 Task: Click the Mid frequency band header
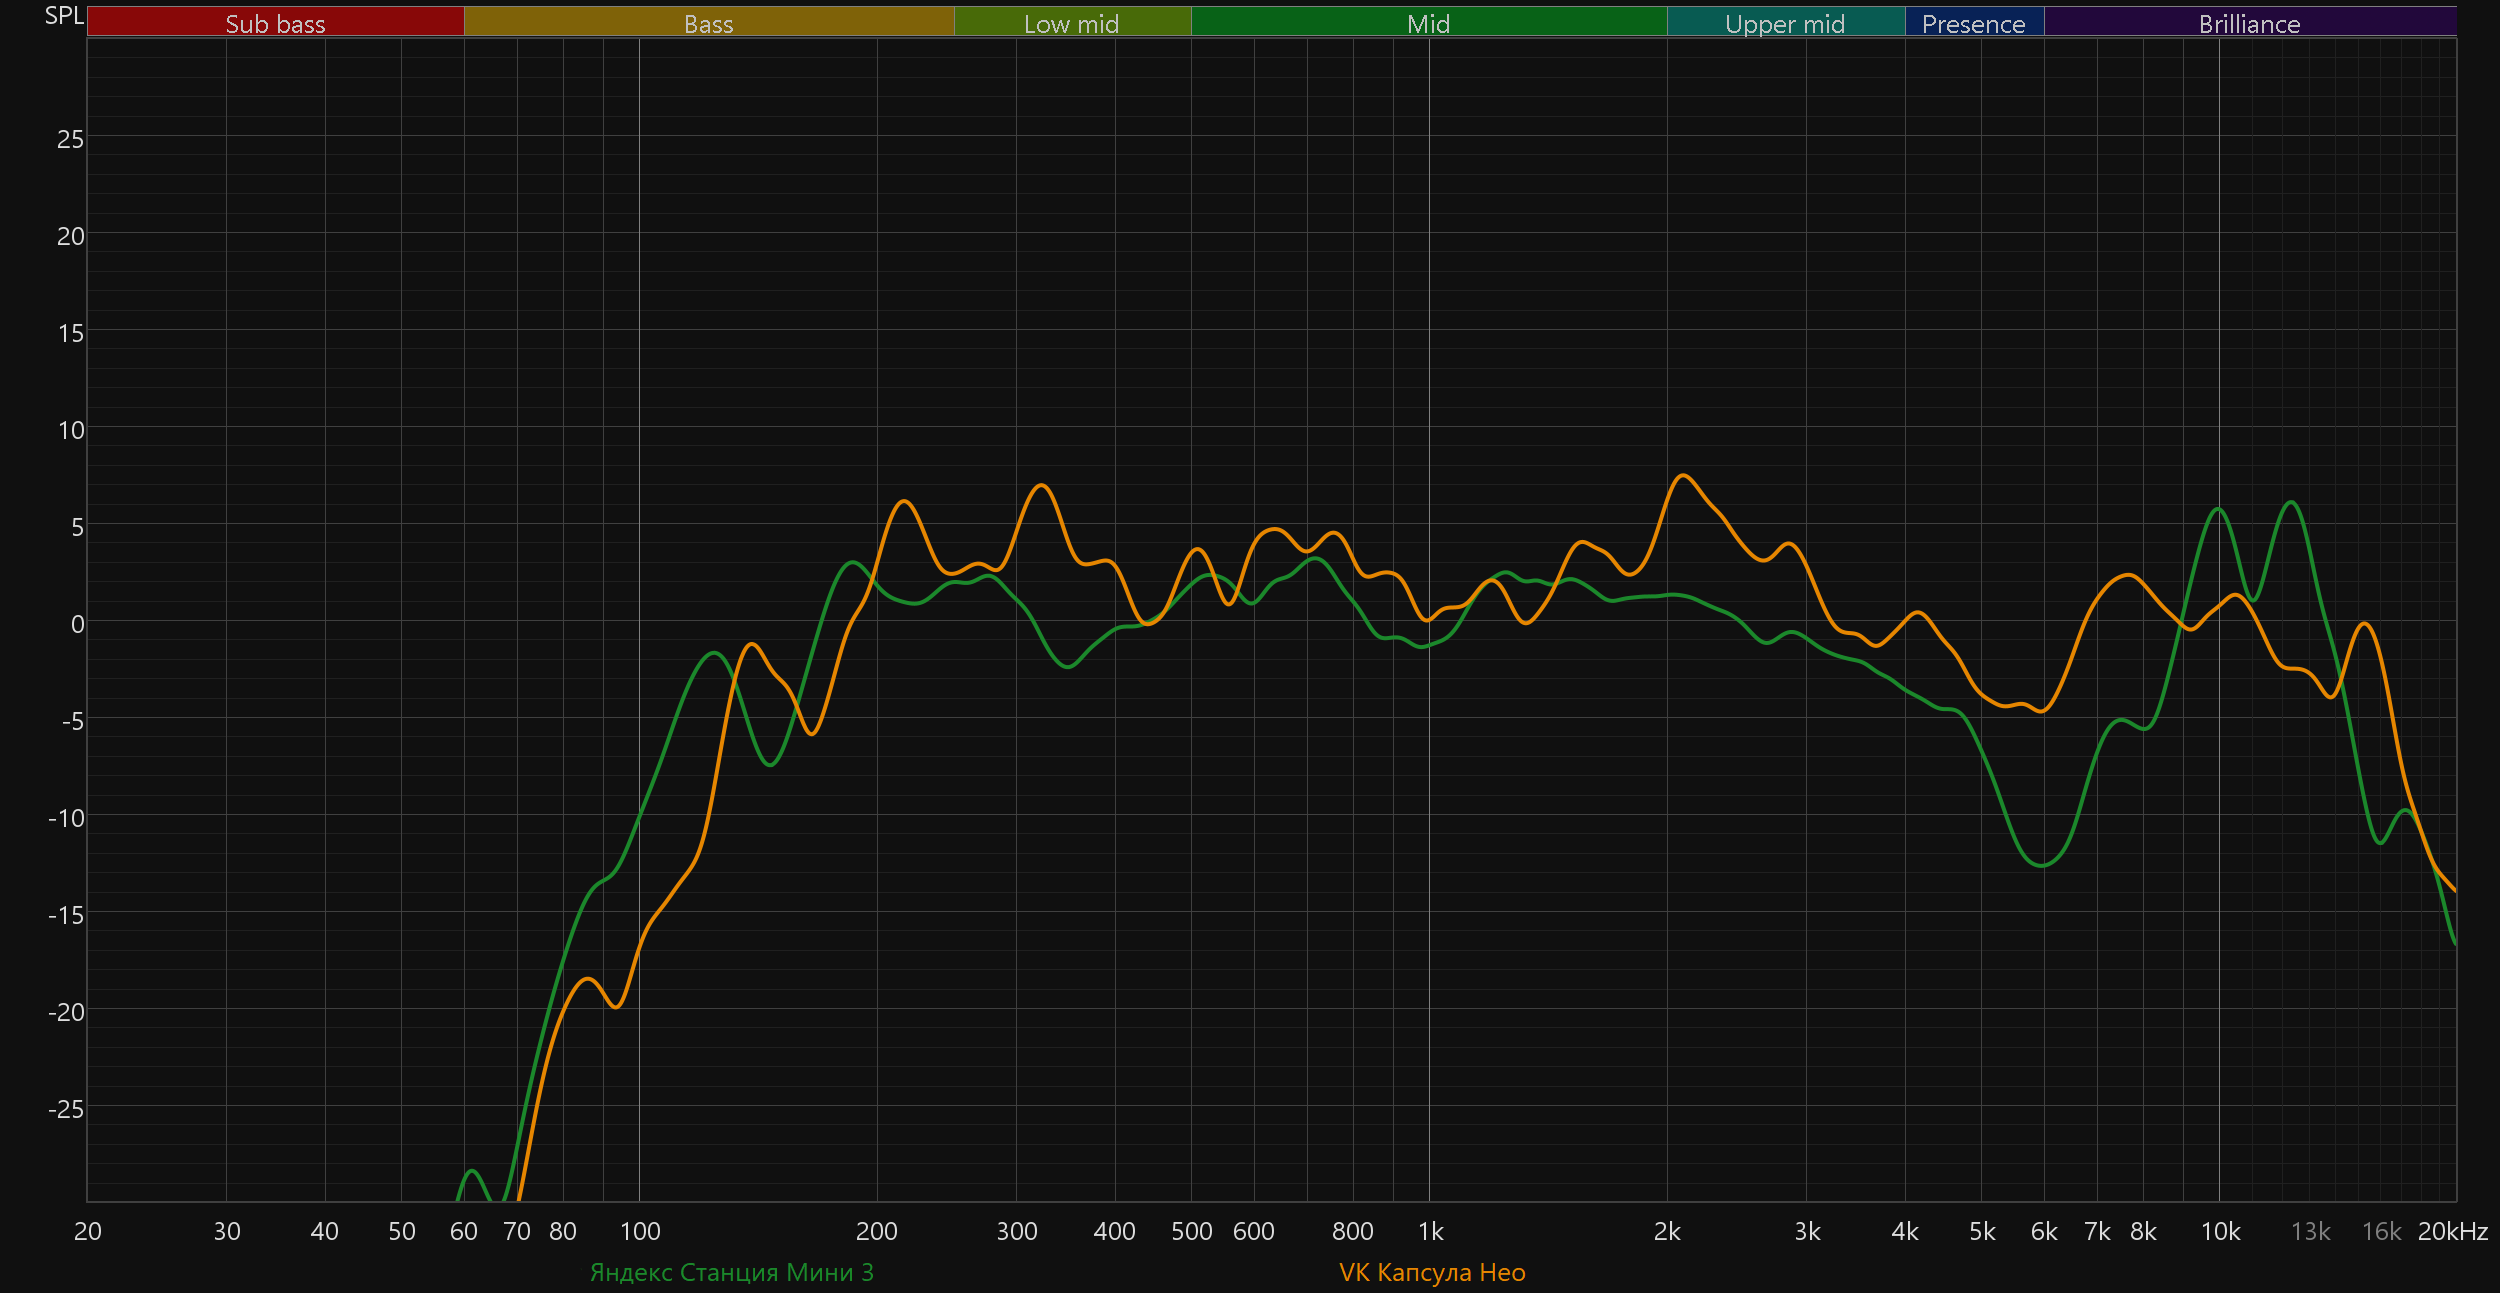(x=1428, y=23)
